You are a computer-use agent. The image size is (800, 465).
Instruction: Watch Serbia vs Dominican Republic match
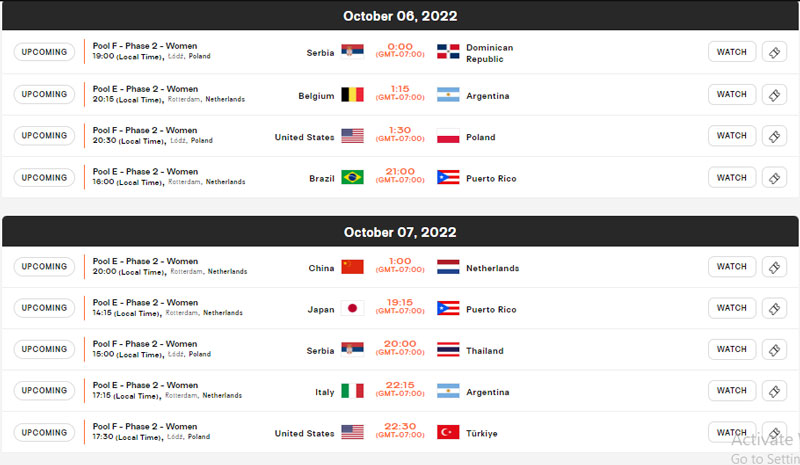[732, 52]
